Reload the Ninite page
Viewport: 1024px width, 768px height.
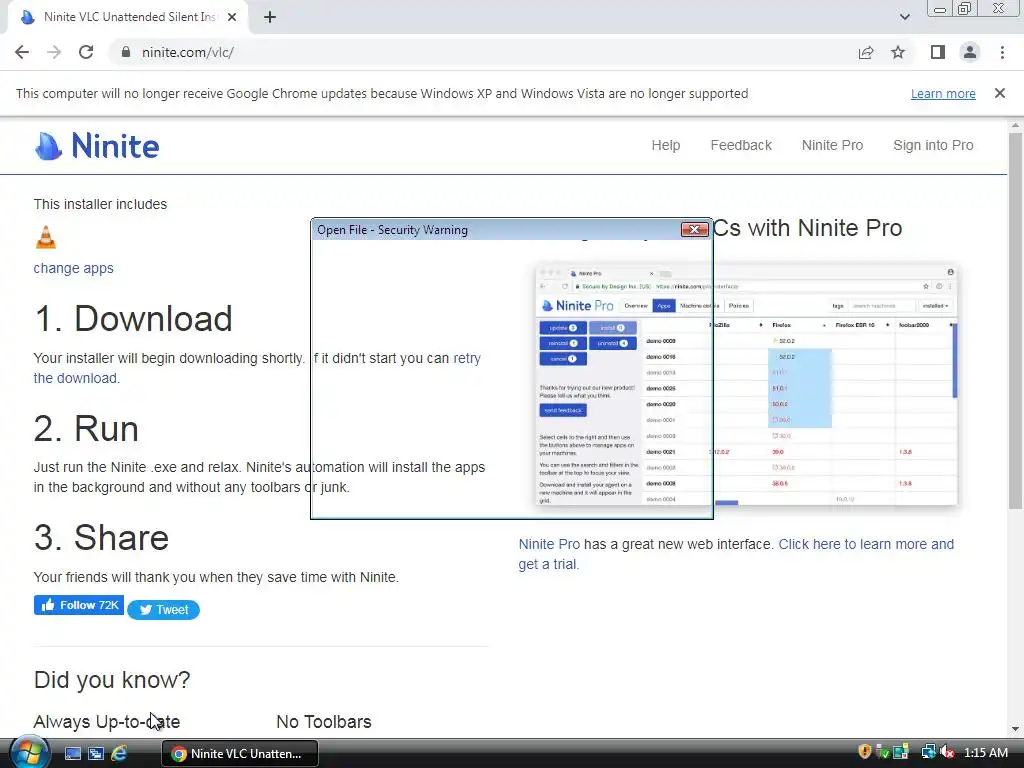pos(86,52)
